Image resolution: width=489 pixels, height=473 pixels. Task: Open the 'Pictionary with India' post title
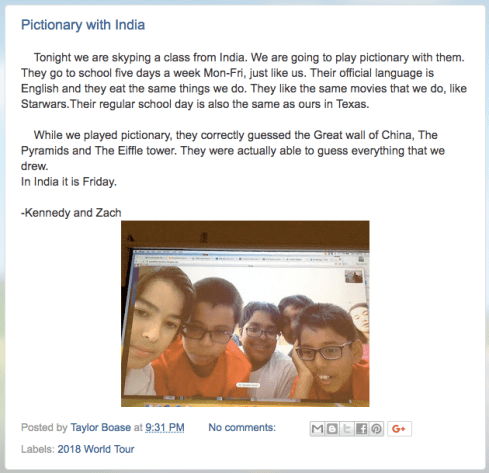[83, 25]
